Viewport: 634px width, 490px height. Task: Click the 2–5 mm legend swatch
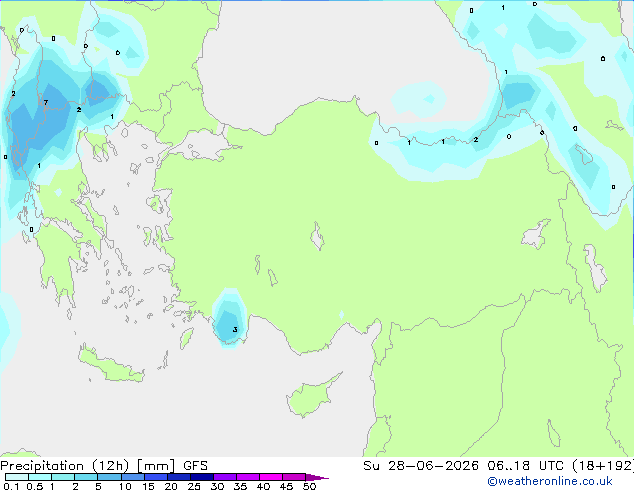pyautogui.click(x=86, y=477)
